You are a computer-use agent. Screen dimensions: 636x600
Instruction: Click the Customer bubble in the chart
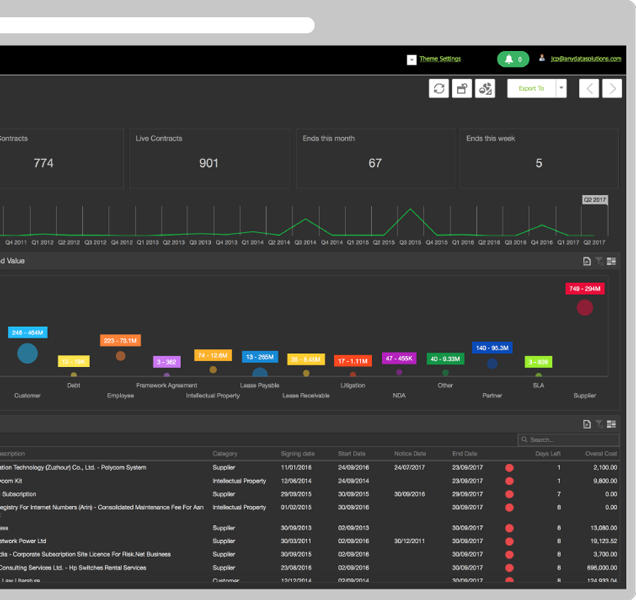[28, 353]
